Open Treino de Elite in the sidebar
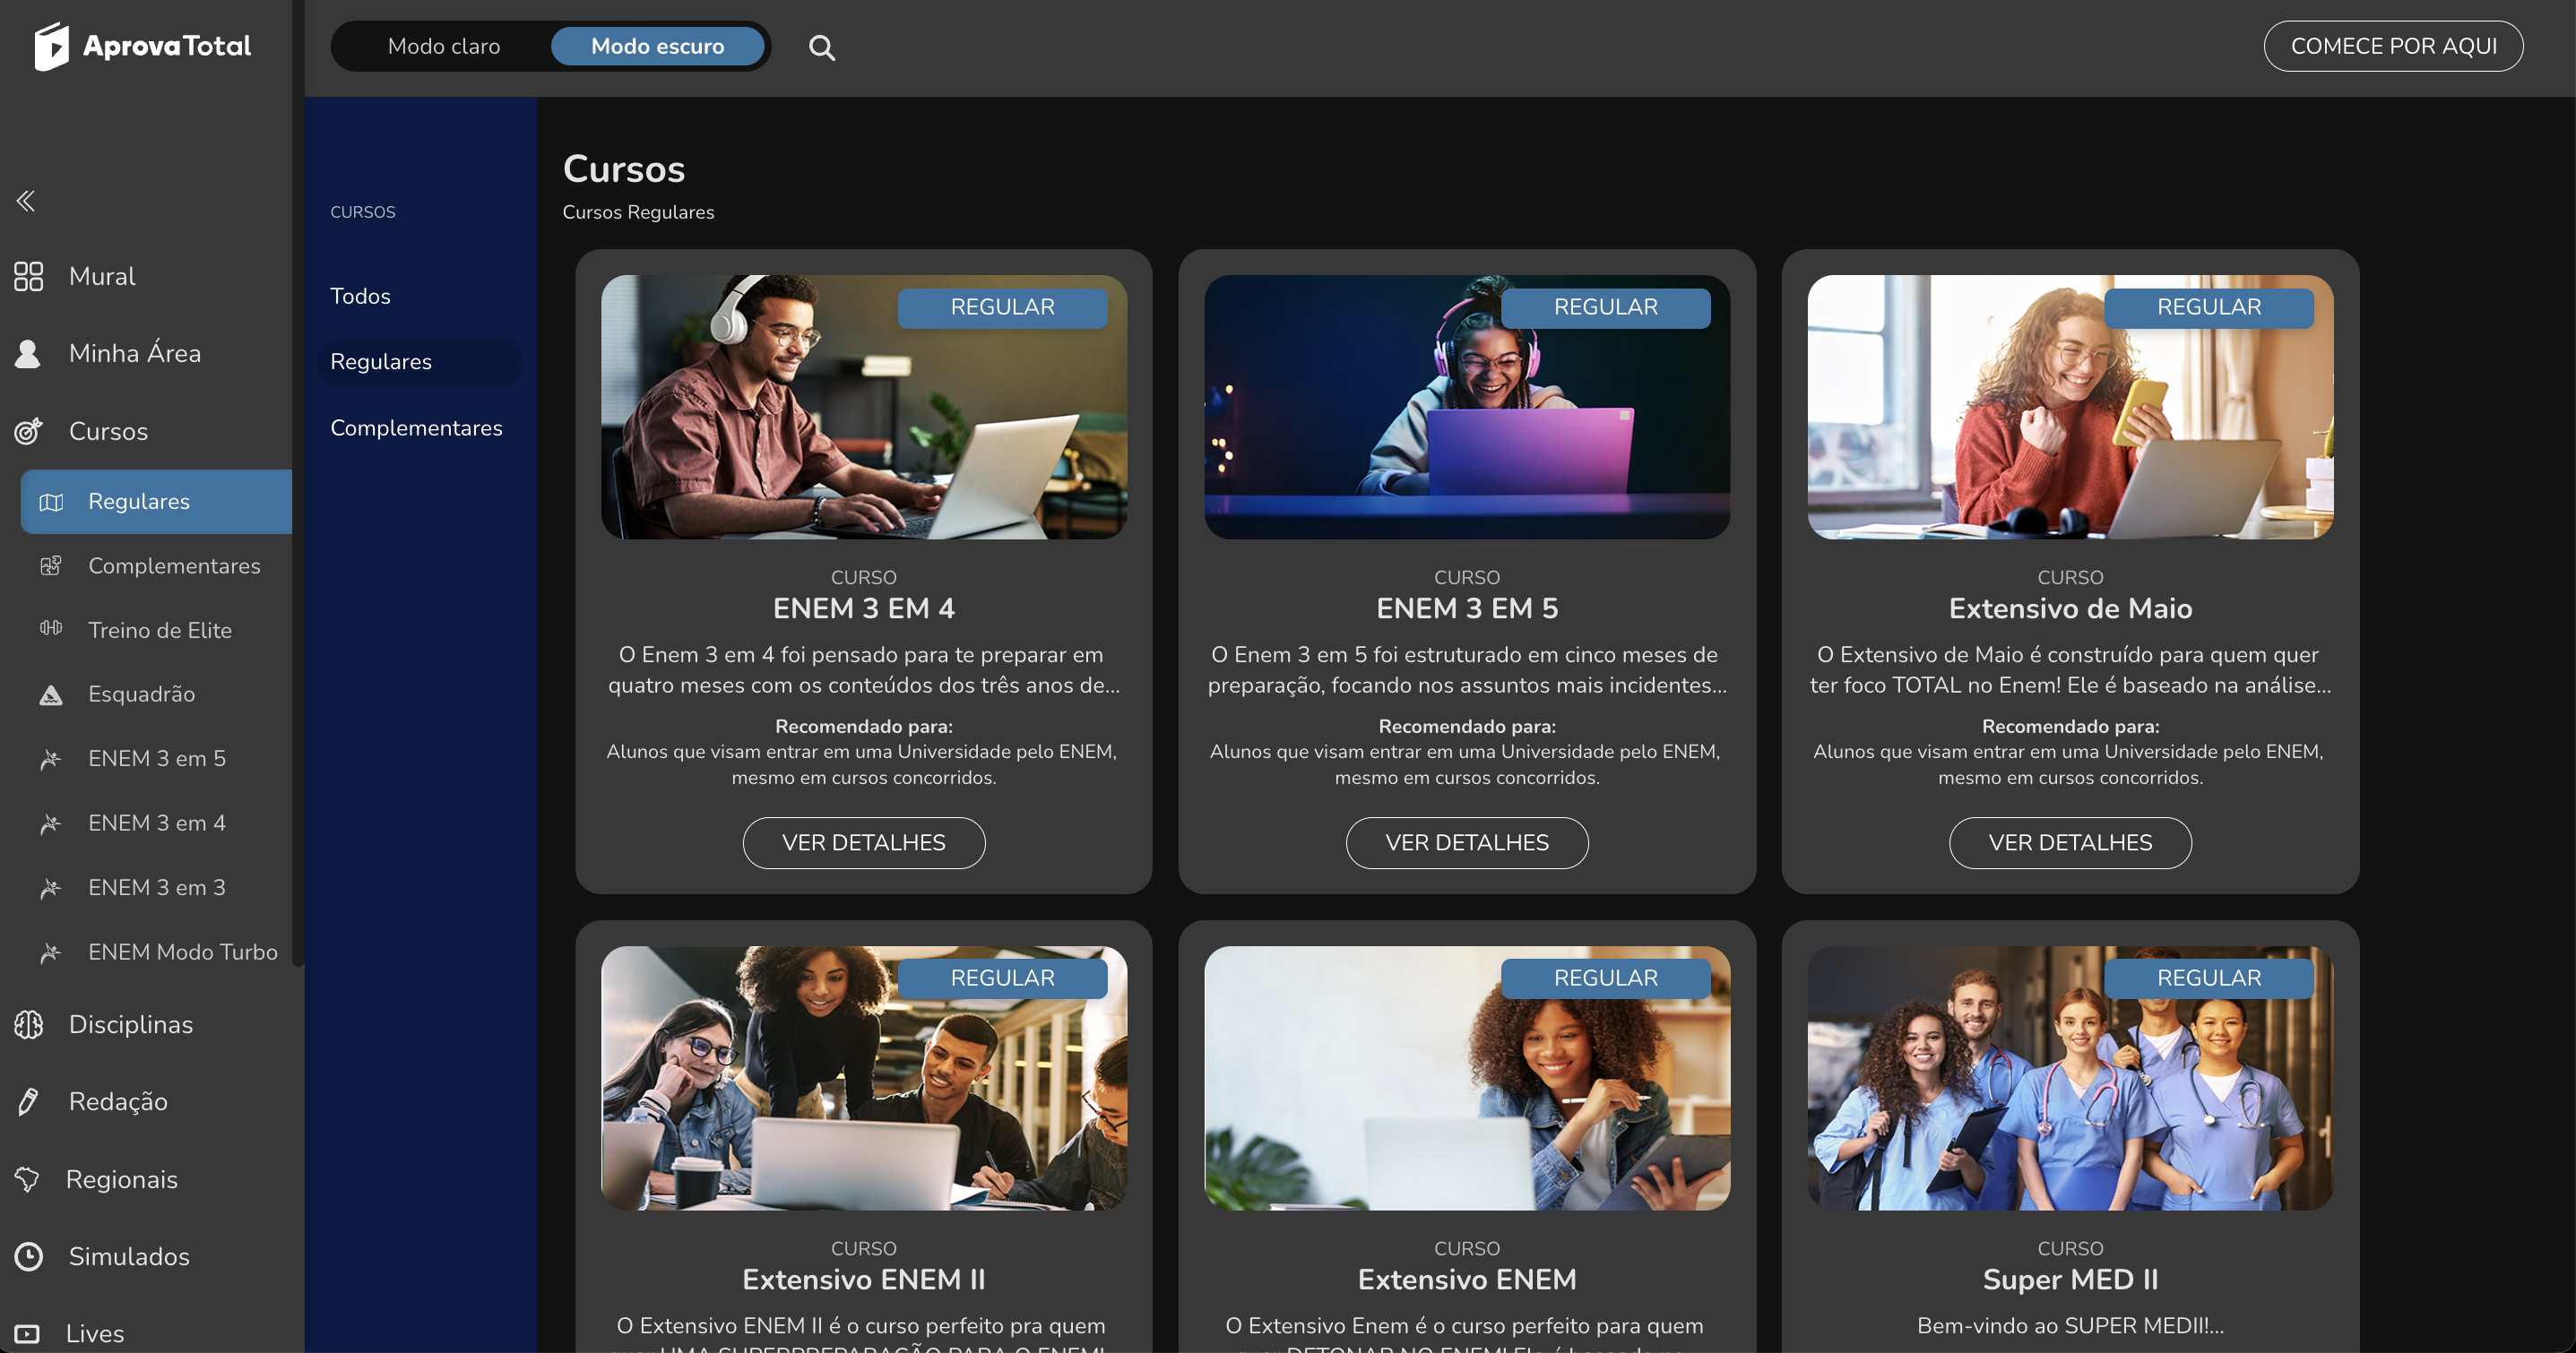The height and width of the screenshot is (1353, 2576). click(x=160, y=630)
